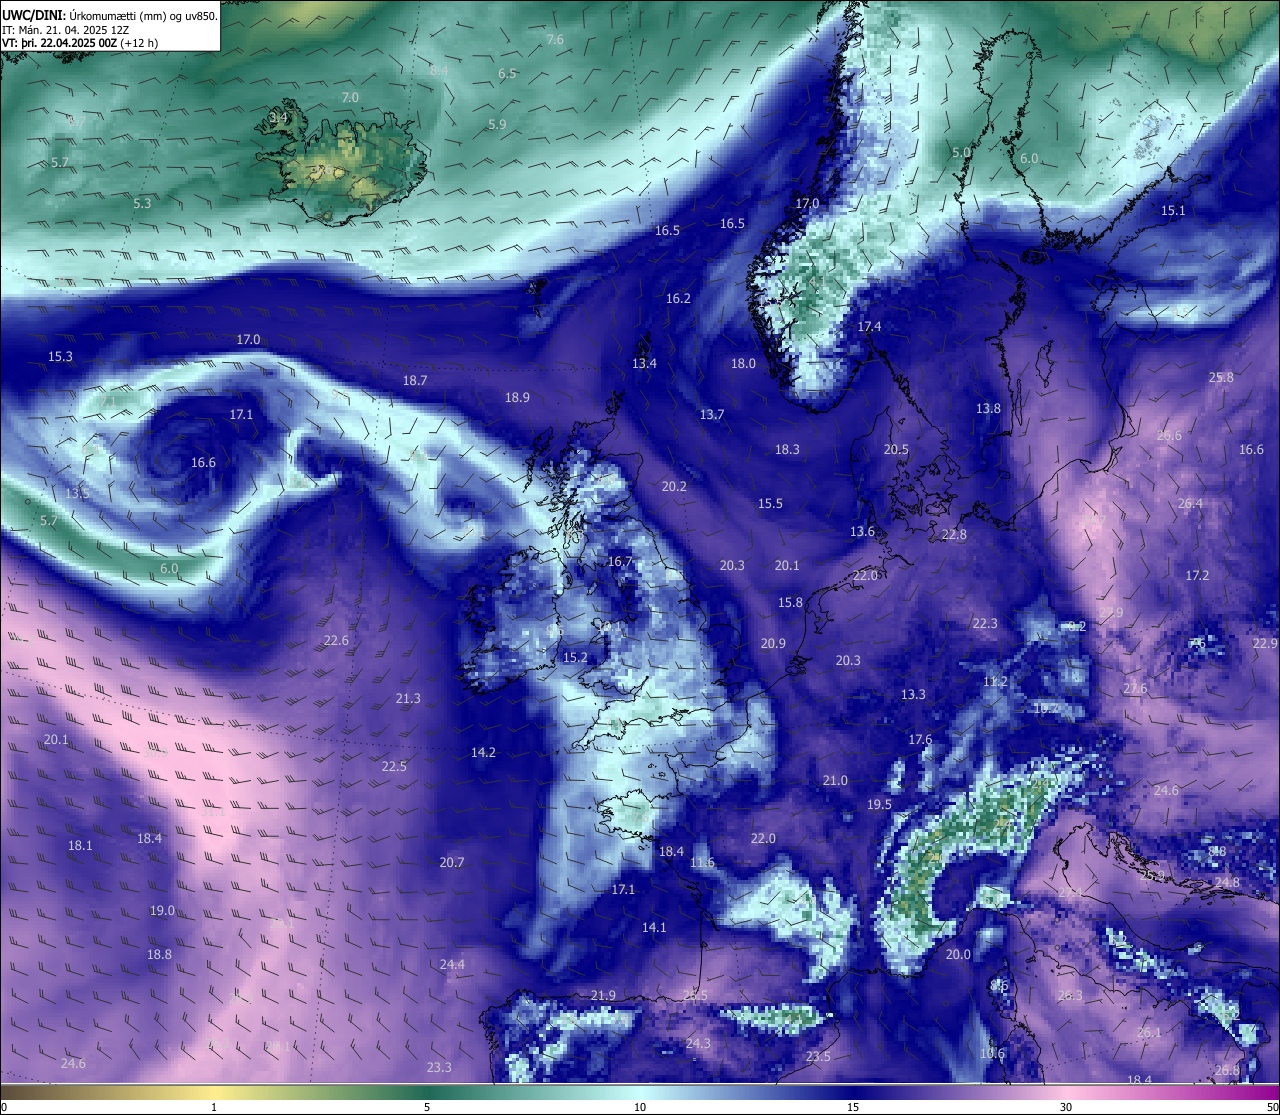The height and width of the screenshot is (1115, 1280).
Task: Click the '1' tick label on the color scale
Action: coord(214,1107)
